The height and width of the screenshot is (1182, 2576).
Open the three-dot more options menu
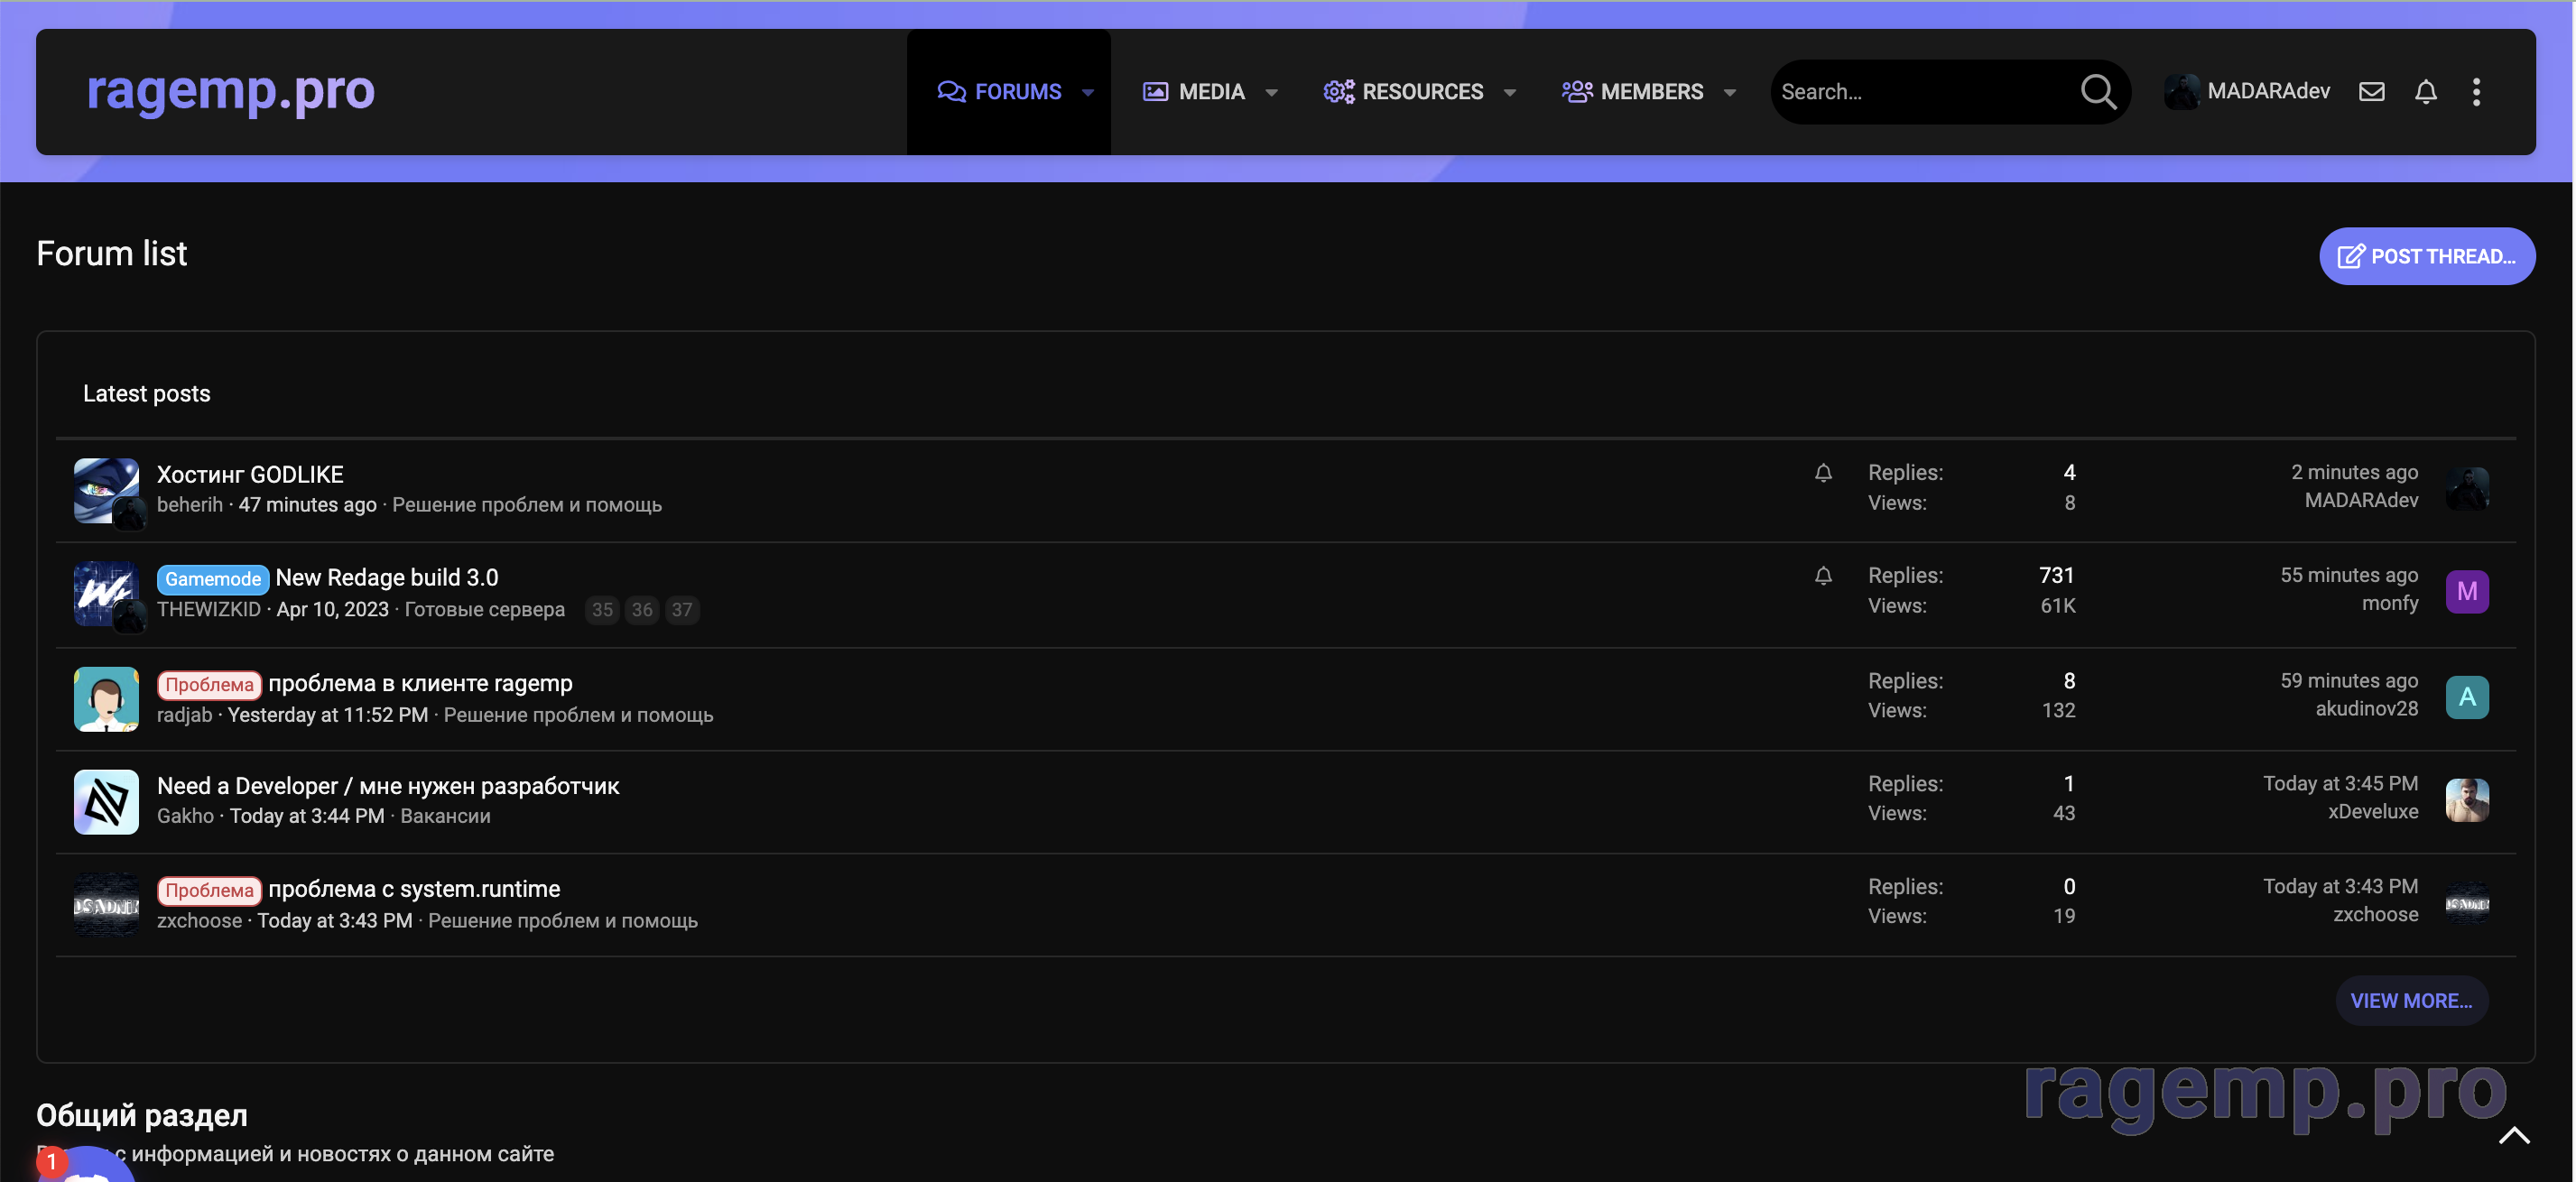point(2477,92)
